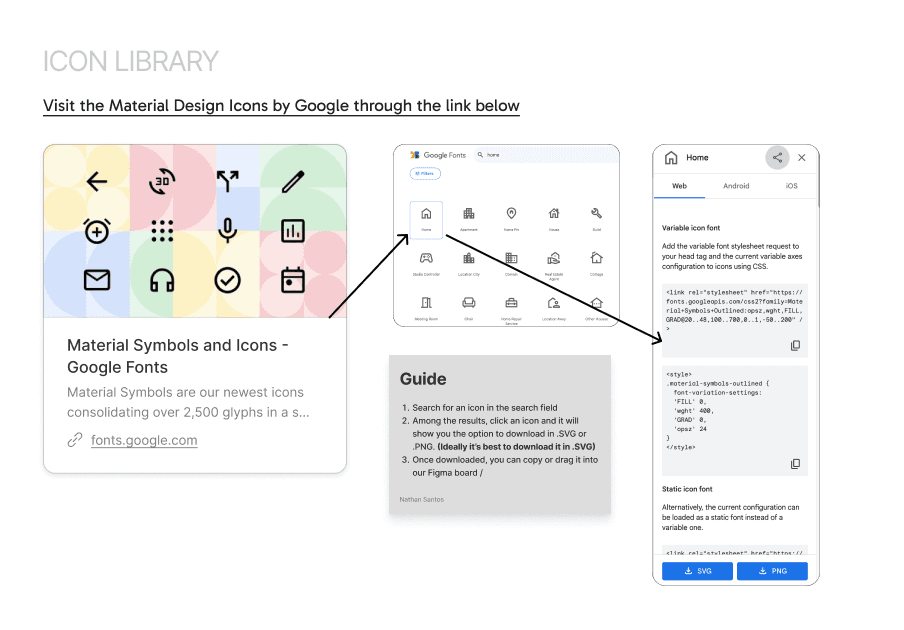Click the search field containing 'home'
The width and height of the screenshot is (904, 630).
543,154
